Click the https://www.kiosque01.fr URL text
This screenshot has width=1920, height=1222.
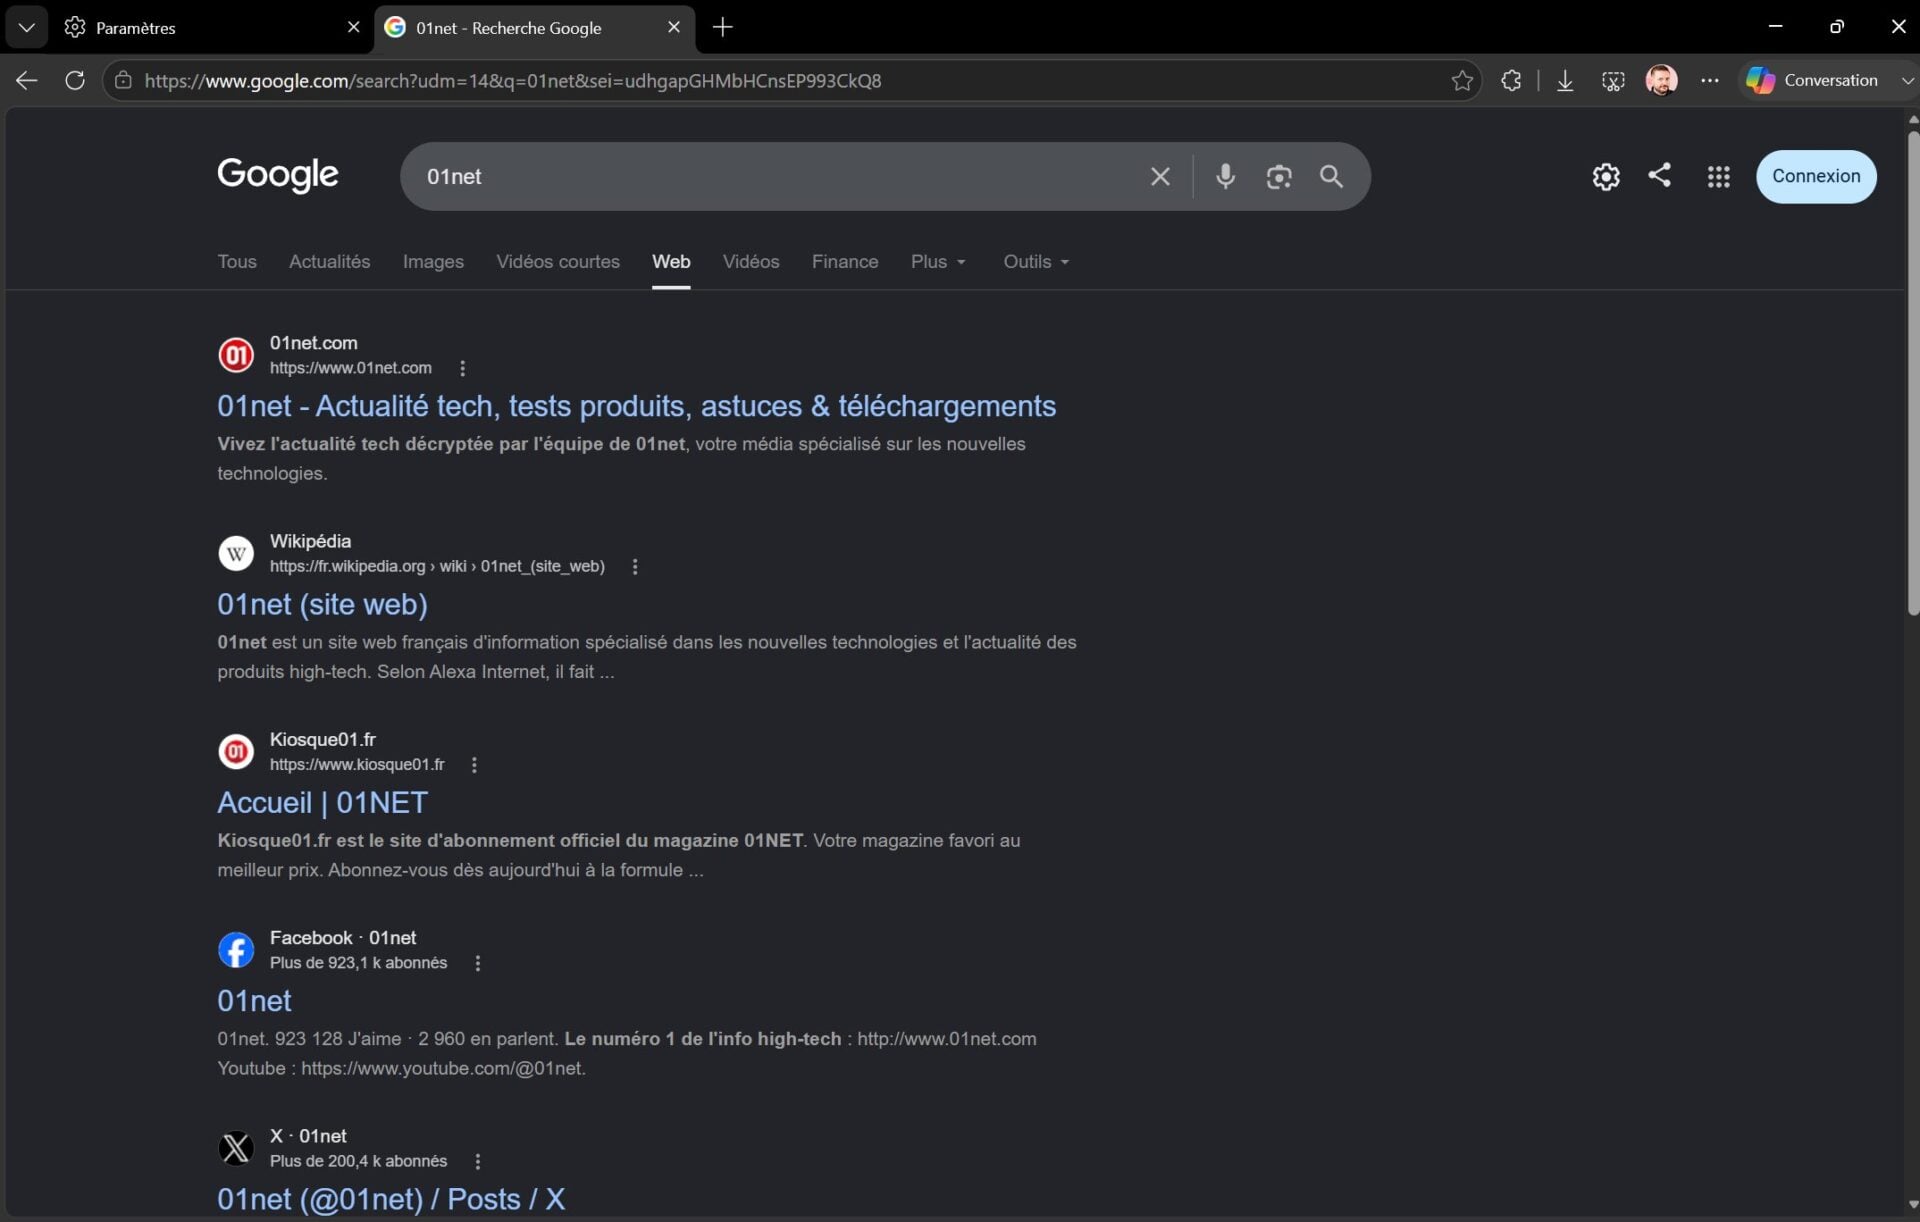tap(357, 765)
